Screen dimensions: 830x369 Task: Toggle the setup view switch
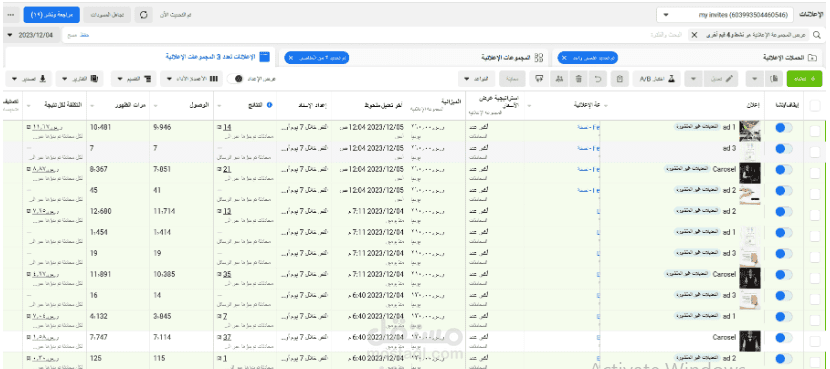tap(235, 79)
